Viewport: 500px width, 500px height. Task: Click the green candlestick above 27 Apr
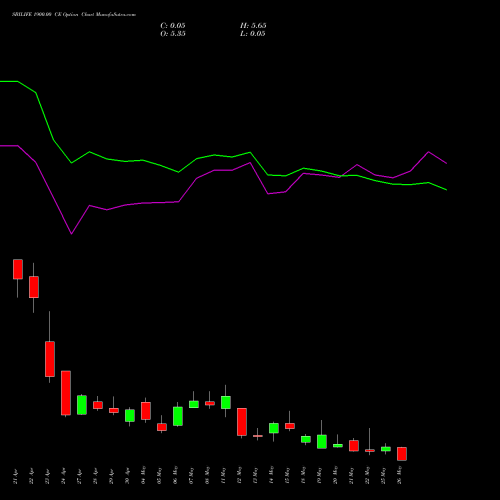pos(82,405)
